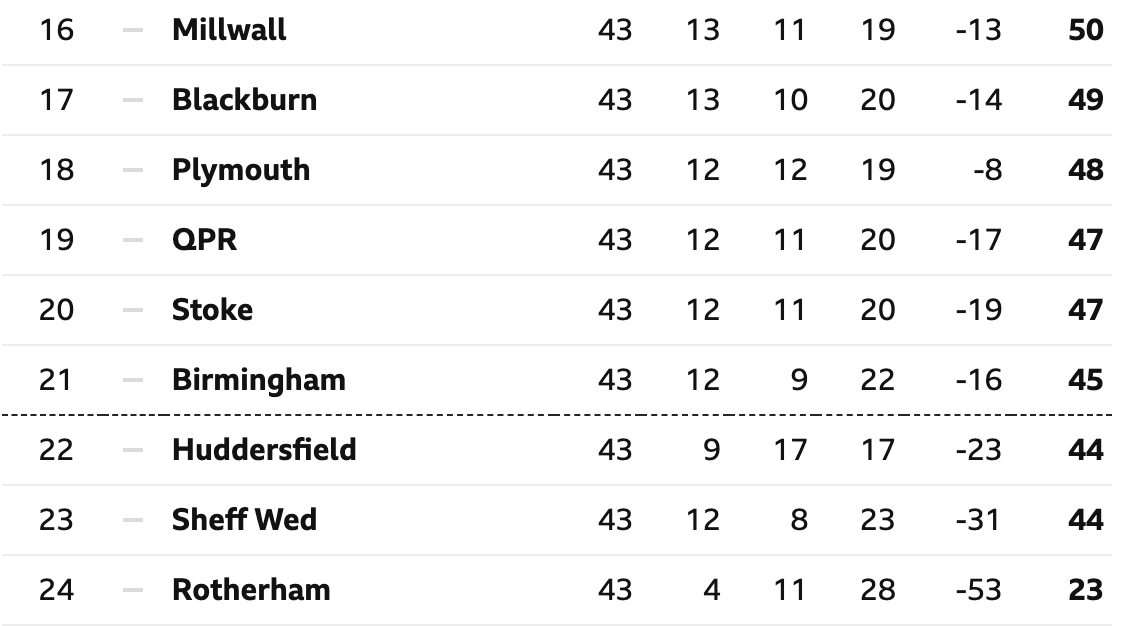Click Millwall's no-movement dash indicator
The height and width of the screenshot is (626, 1130).
coord(133,30)
